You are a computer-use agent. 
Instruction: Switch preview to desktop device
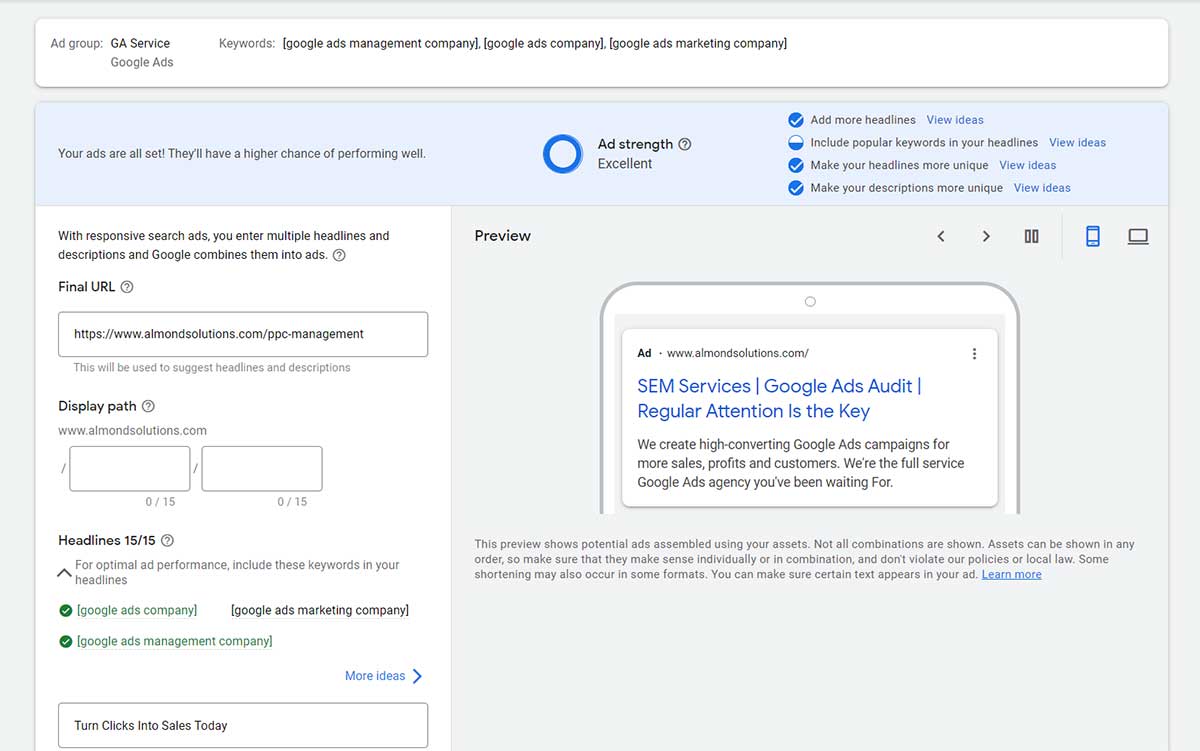click(x=1138, y=236)
